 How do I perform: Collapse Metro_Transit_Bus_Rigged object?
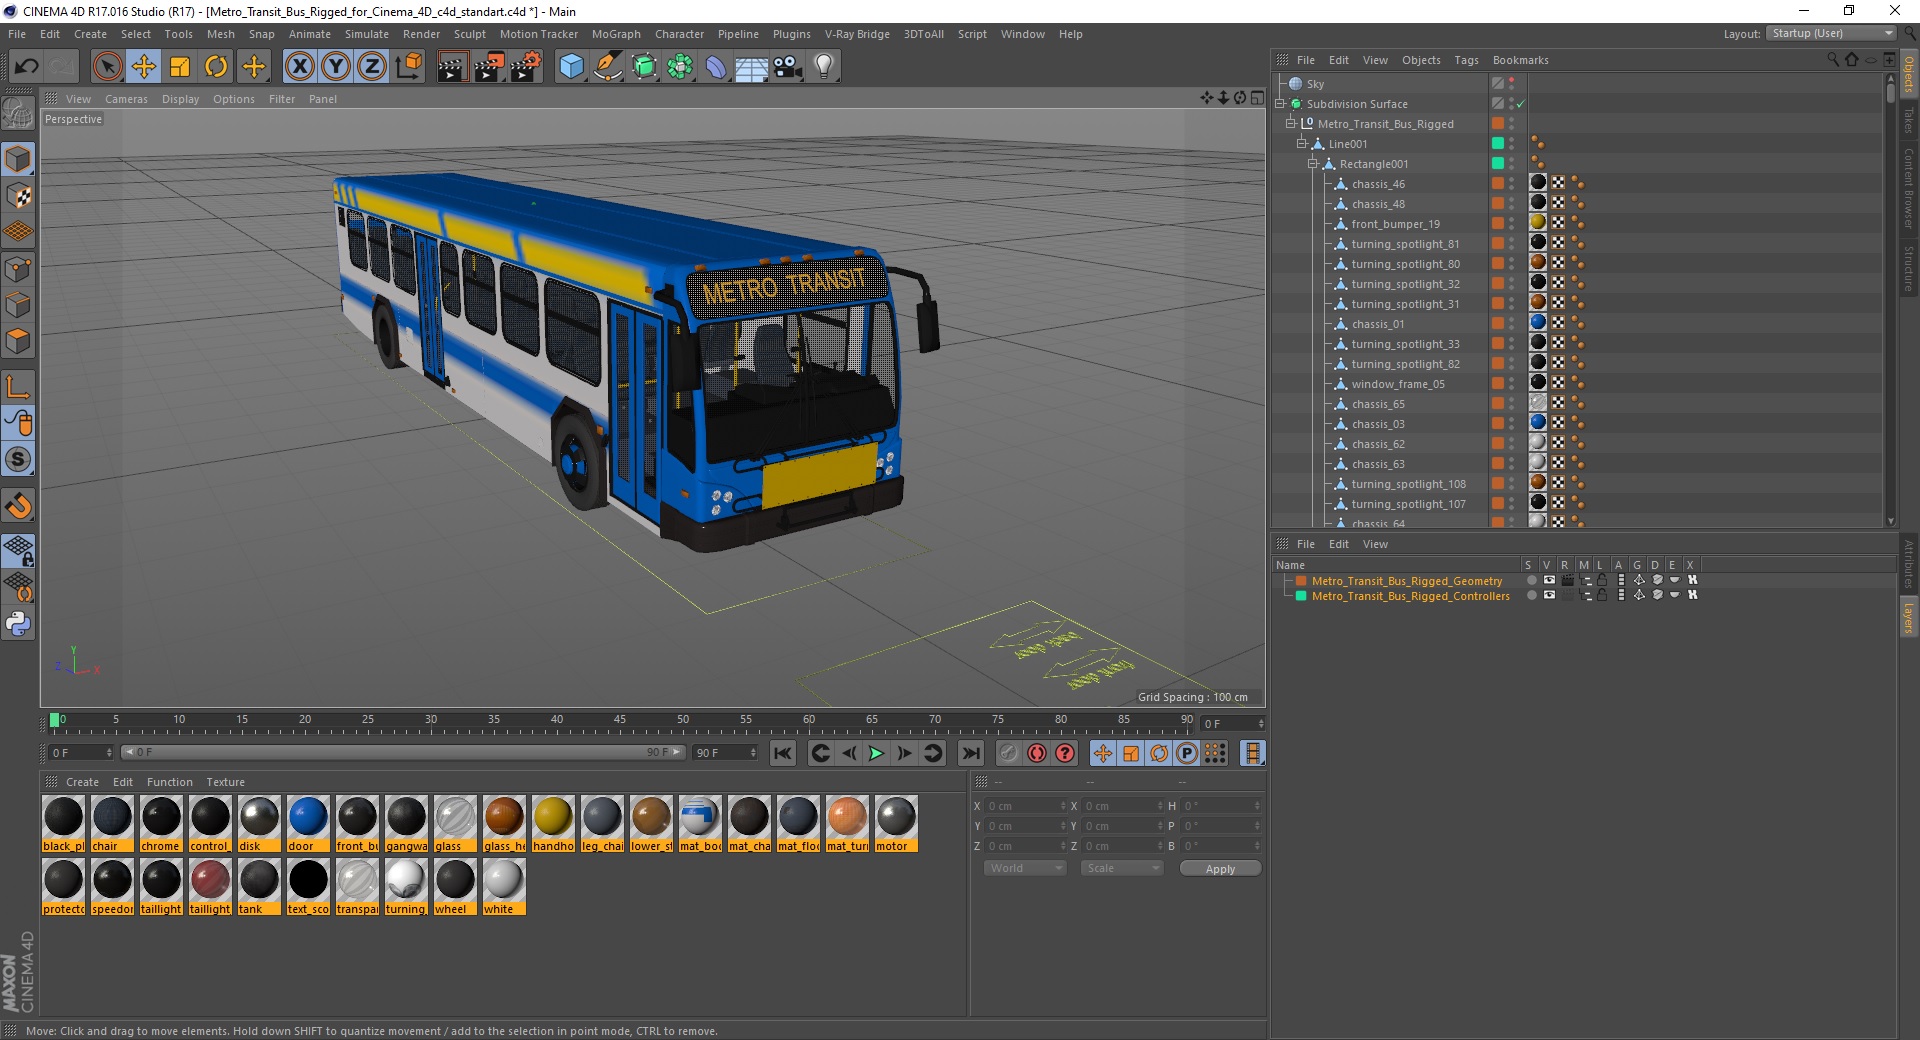point(1291,124)
